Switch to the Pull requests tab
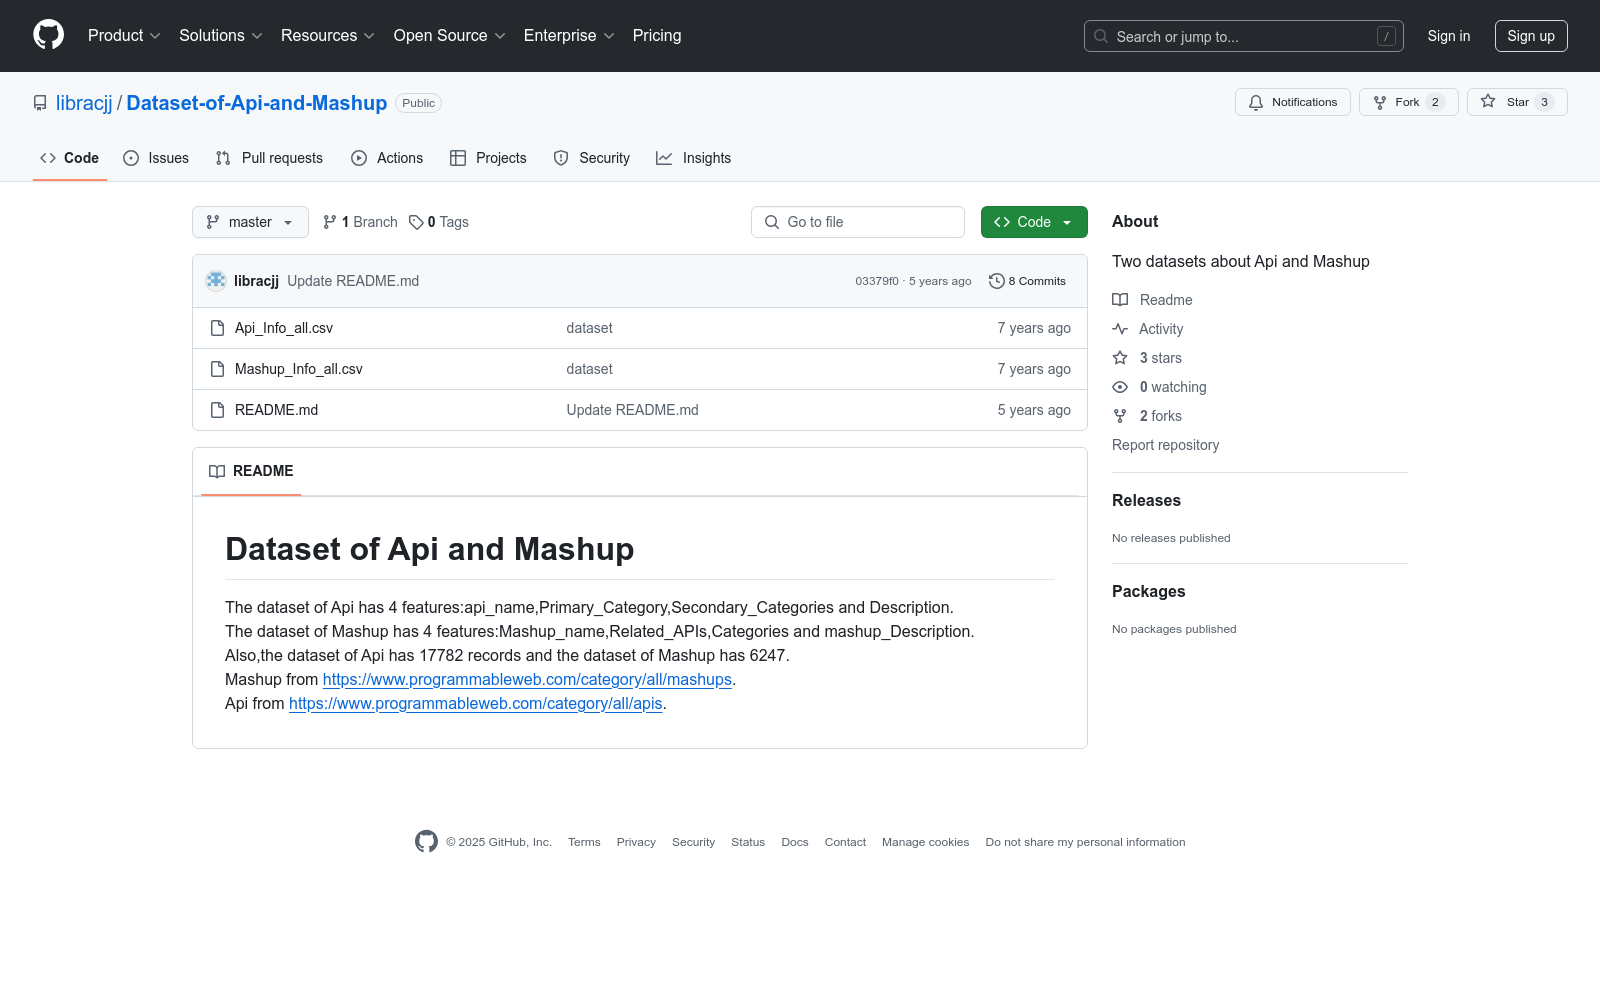The image size is (1600, 1000). pyautogui.click(x=269, y=158)
